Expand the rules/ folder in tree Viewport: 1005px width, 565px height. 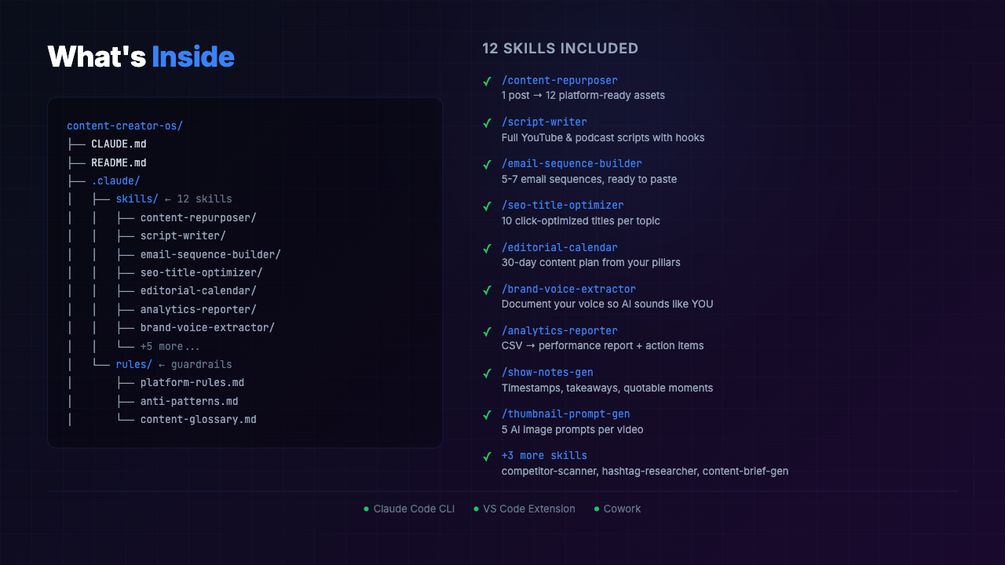tap(133, 364)
